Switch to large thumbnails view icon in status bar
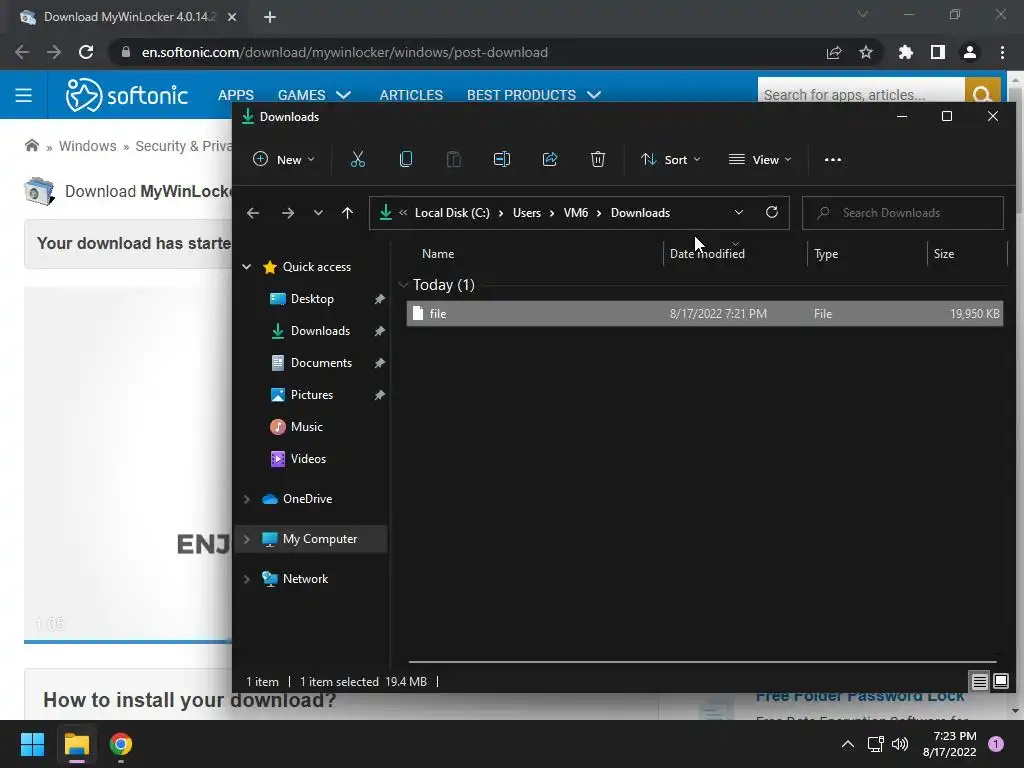Image resolution: width=1024 pixels, height=768 pixels. (1001, 682)
